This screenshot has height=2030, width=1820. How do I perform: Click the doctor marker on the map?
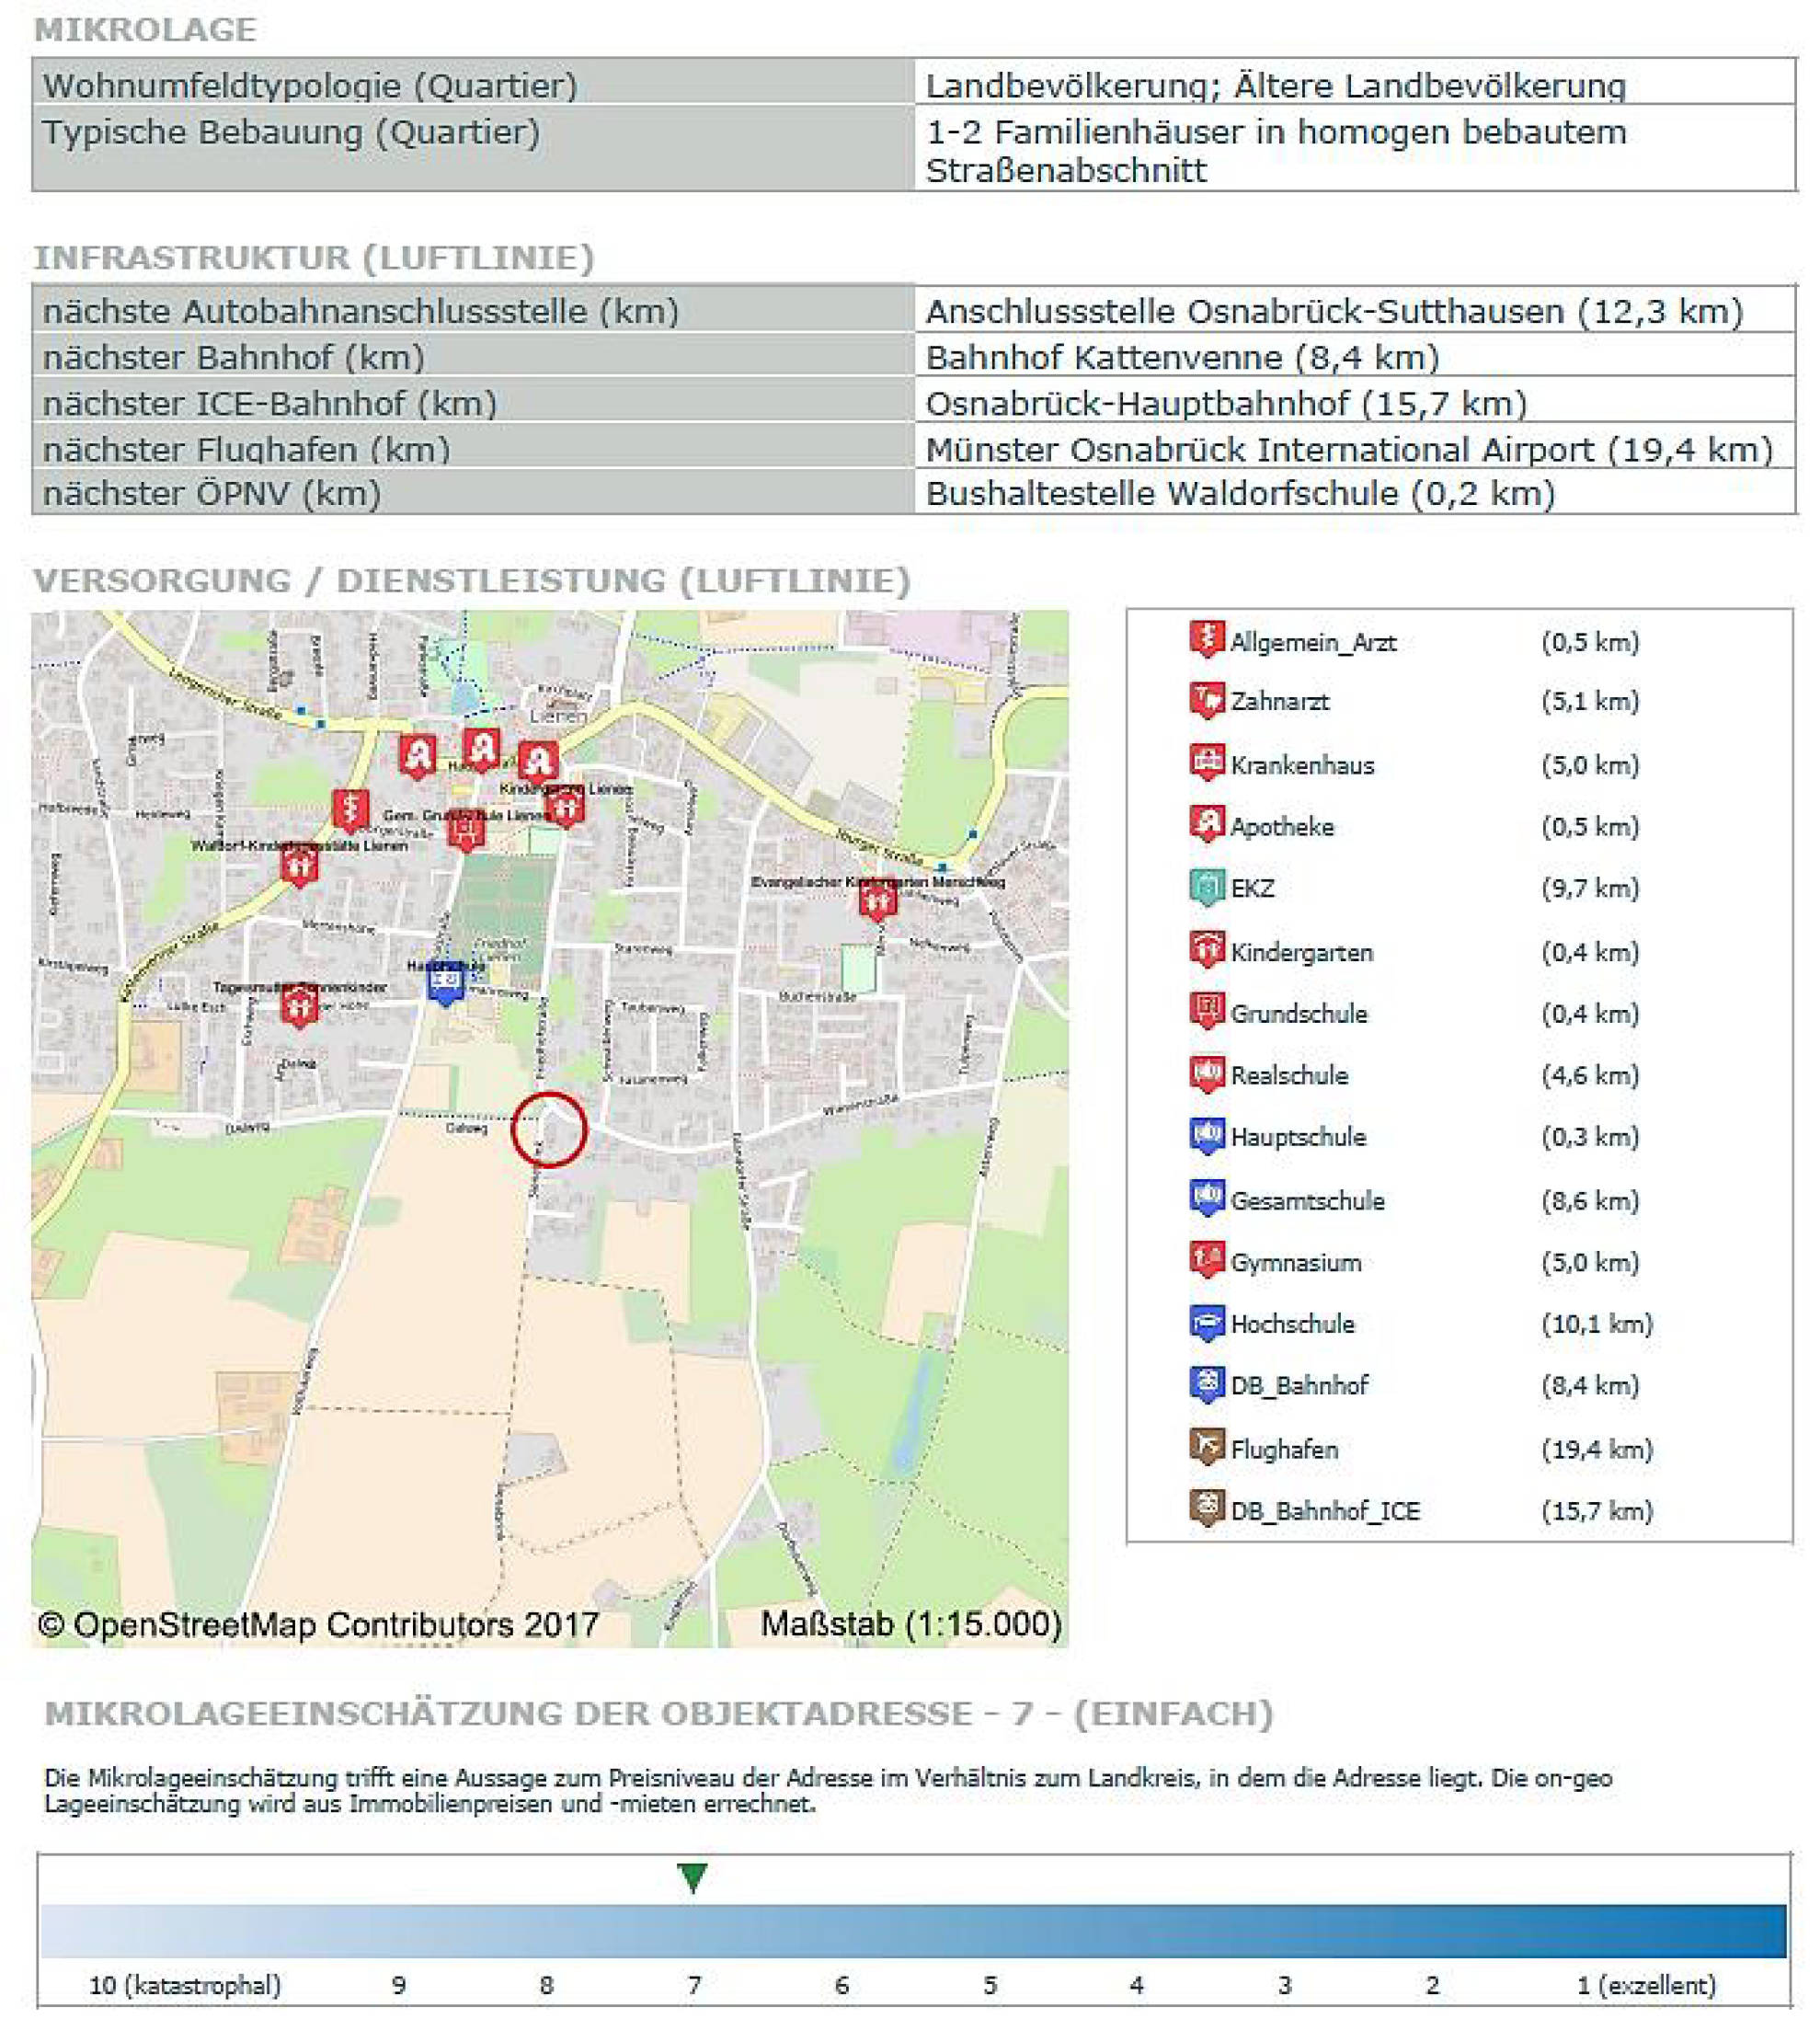(350, 811)
